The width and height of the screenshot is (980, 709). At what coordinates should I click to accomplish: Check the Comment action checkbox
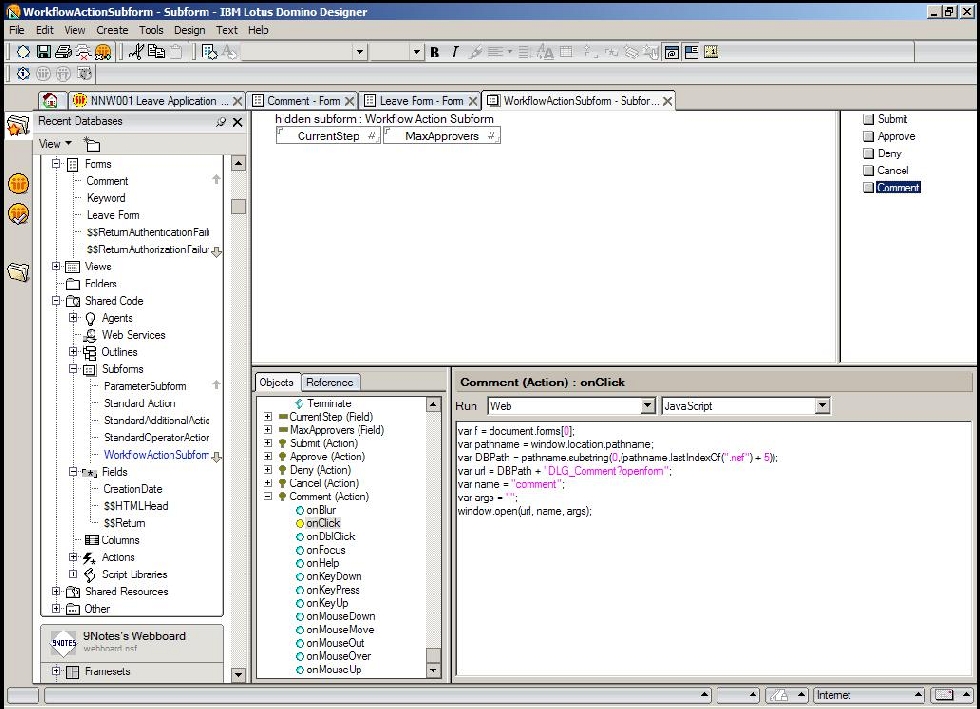pyautogui.click(x=868, y=188)
